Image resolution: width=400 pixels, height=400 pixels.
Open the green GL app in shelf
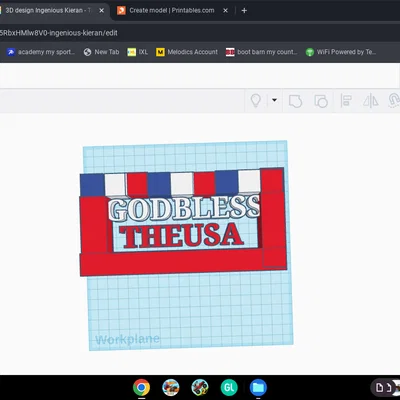(229, 387)
